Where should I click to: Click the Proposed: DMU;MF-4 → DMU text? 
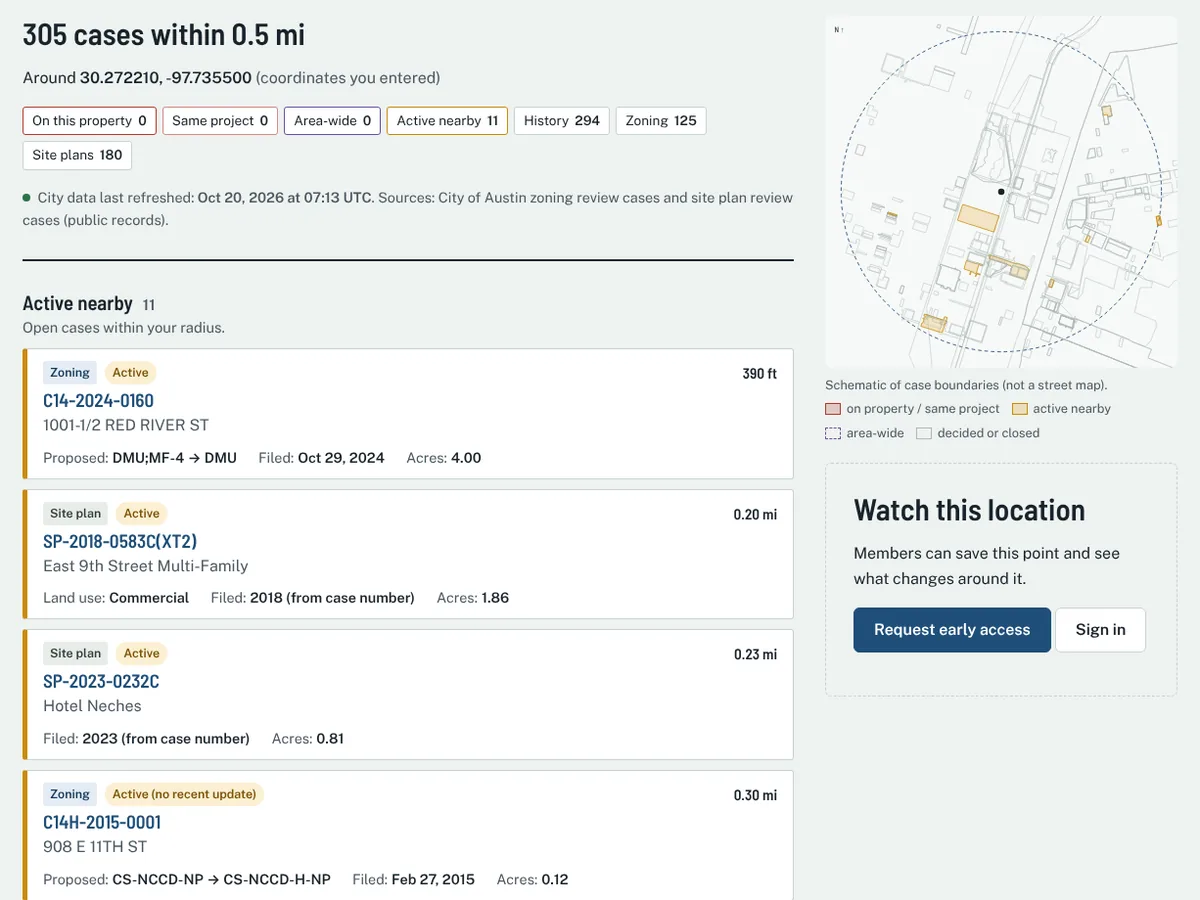[x=140, y=458]
